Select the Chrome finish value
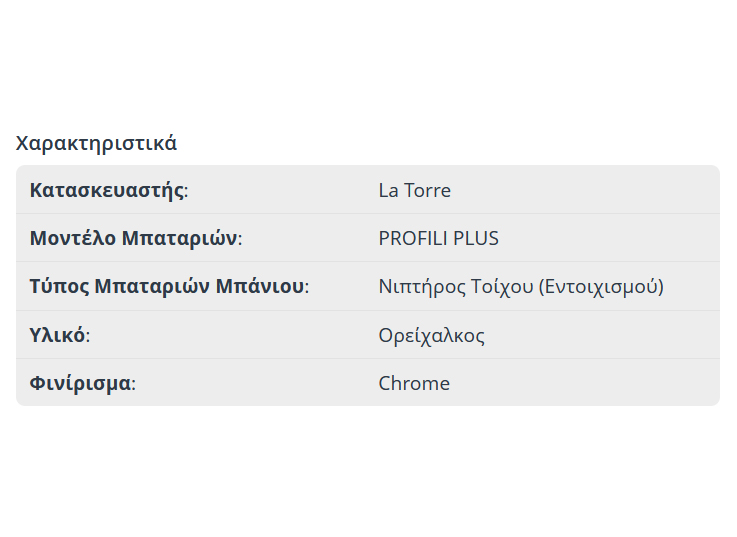 click(414, 383)
